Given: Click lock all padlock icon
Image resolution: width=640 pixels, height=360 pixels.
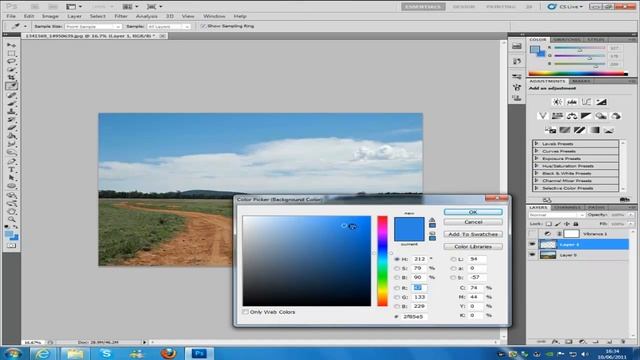Looking at the screenshot, I should pos(576,224).
